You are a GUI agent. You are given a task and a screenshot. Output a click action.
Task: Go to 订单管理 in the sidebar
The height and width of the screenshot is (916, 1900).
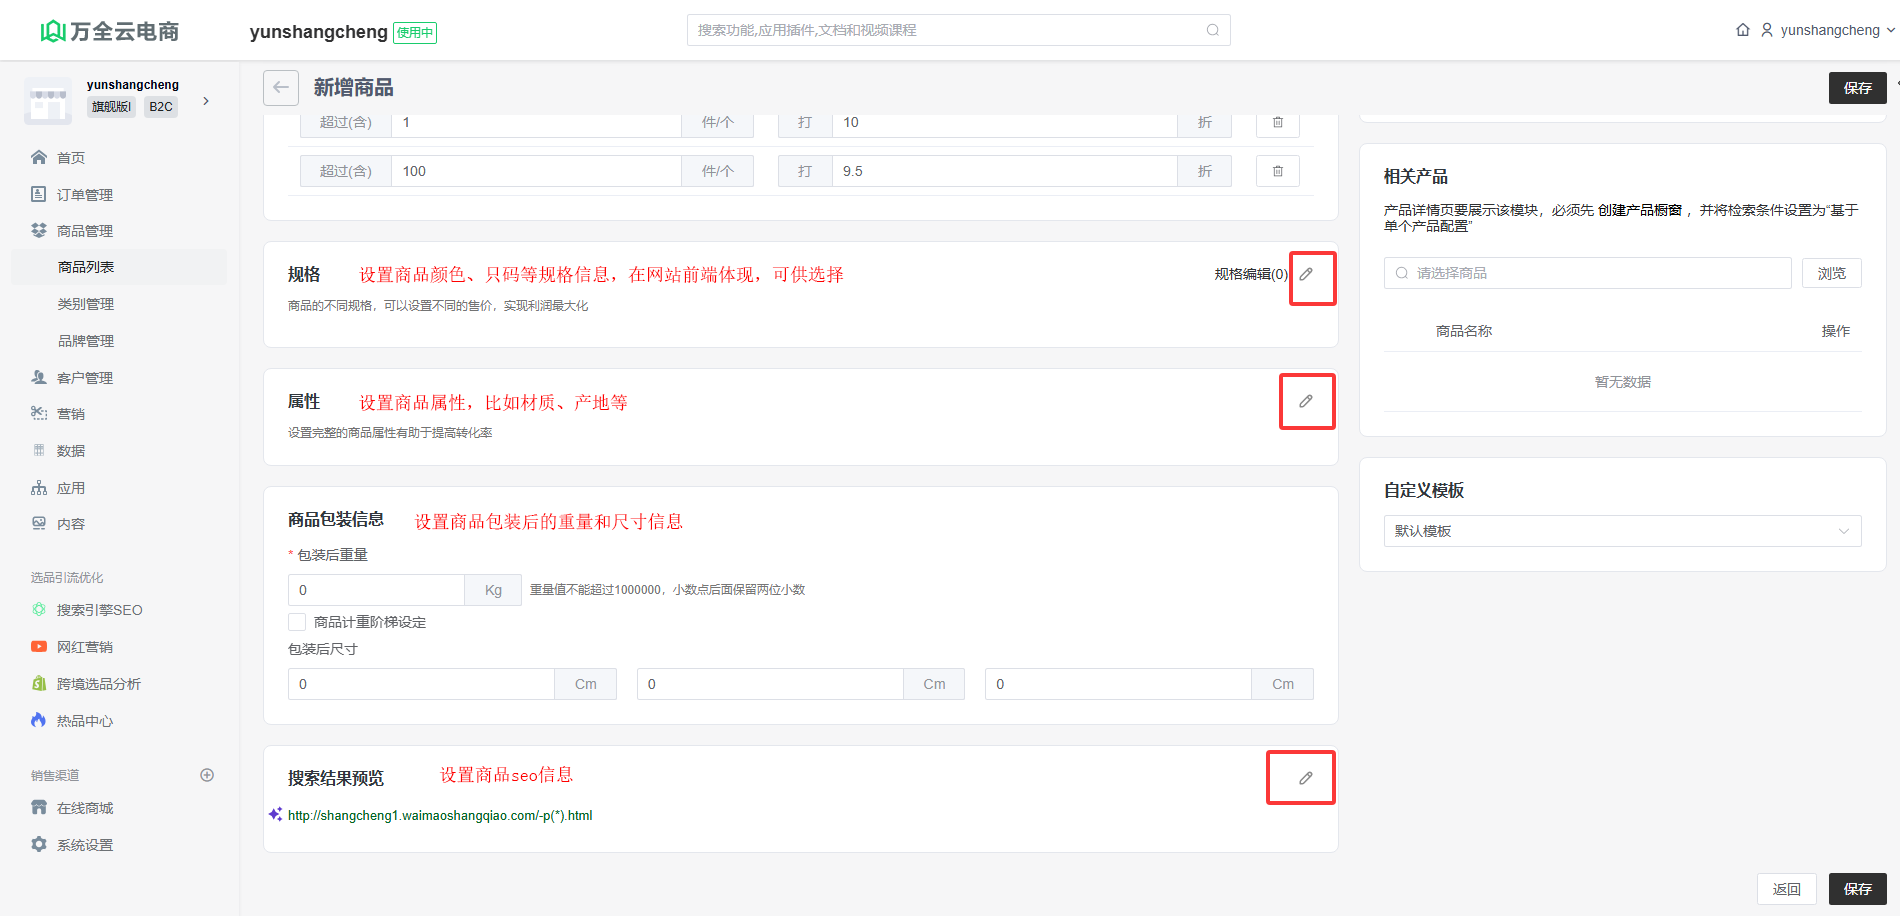click(x=84, y=194)
